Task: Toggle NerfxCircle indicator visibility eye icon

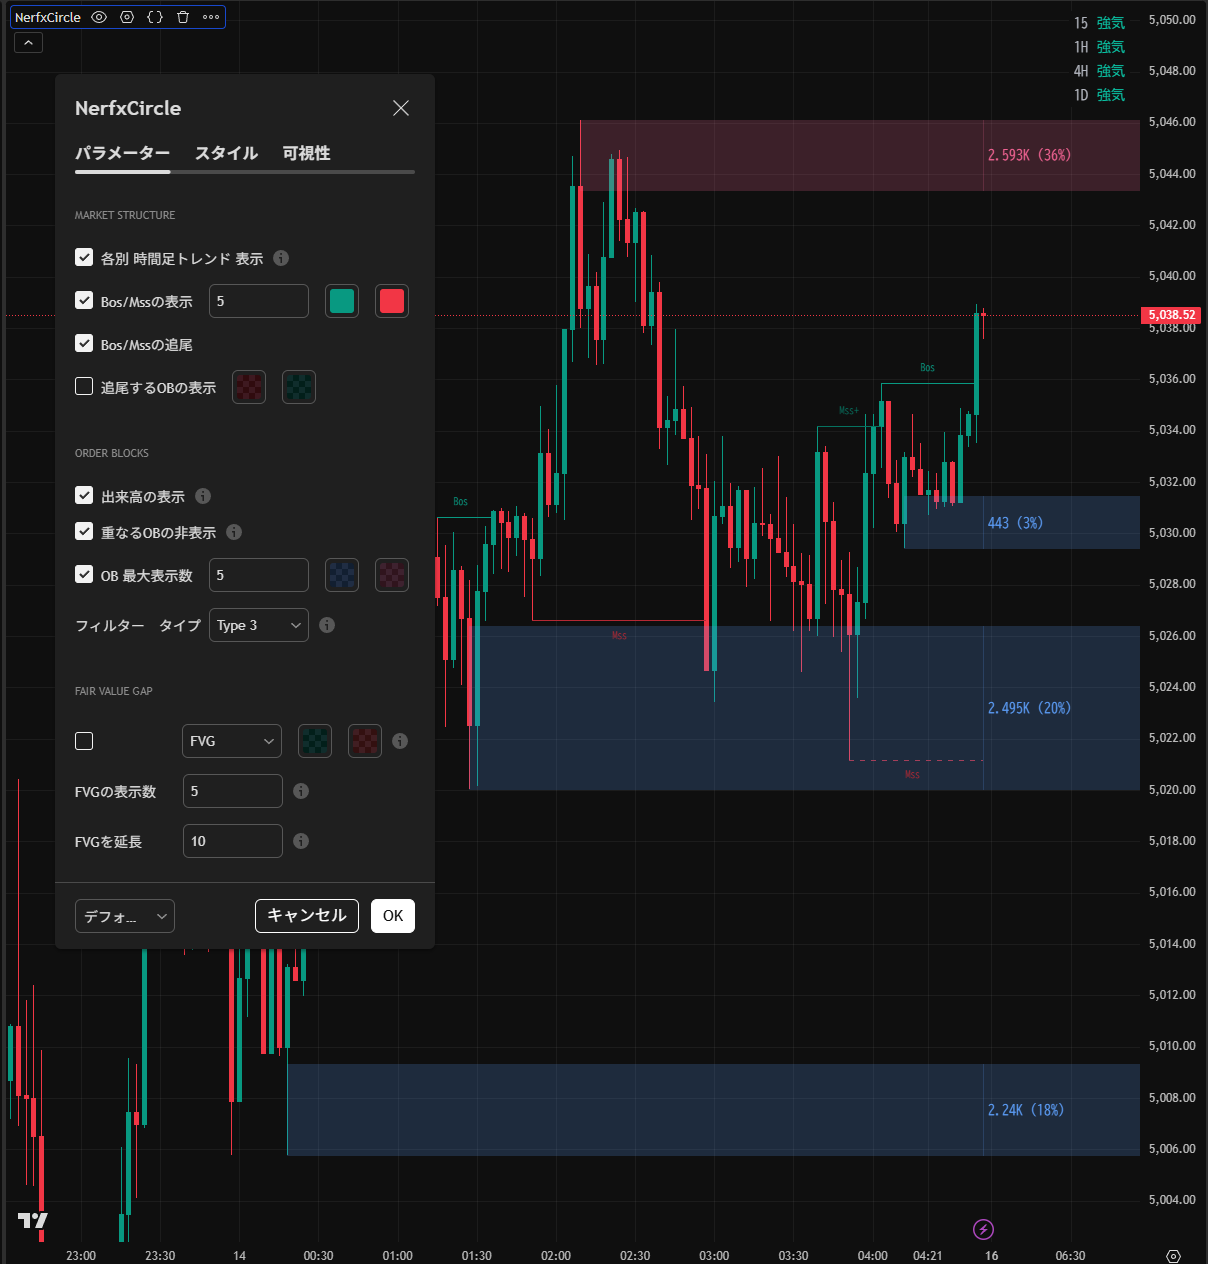Action: (x=99, y=17)
